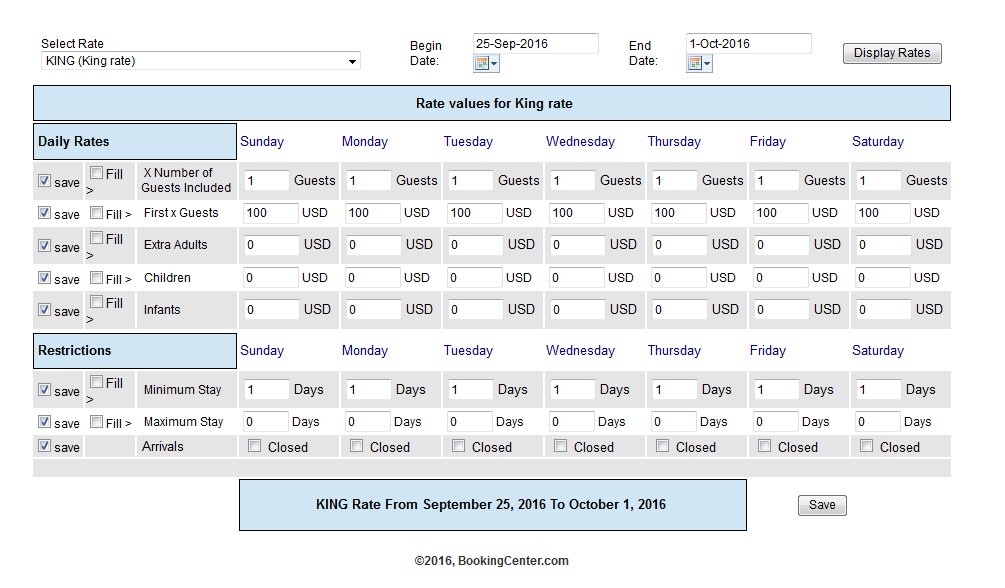Edit Saturday First x Guests rate field
This screenshot has width=1005, height=588.
click(883, 213)
